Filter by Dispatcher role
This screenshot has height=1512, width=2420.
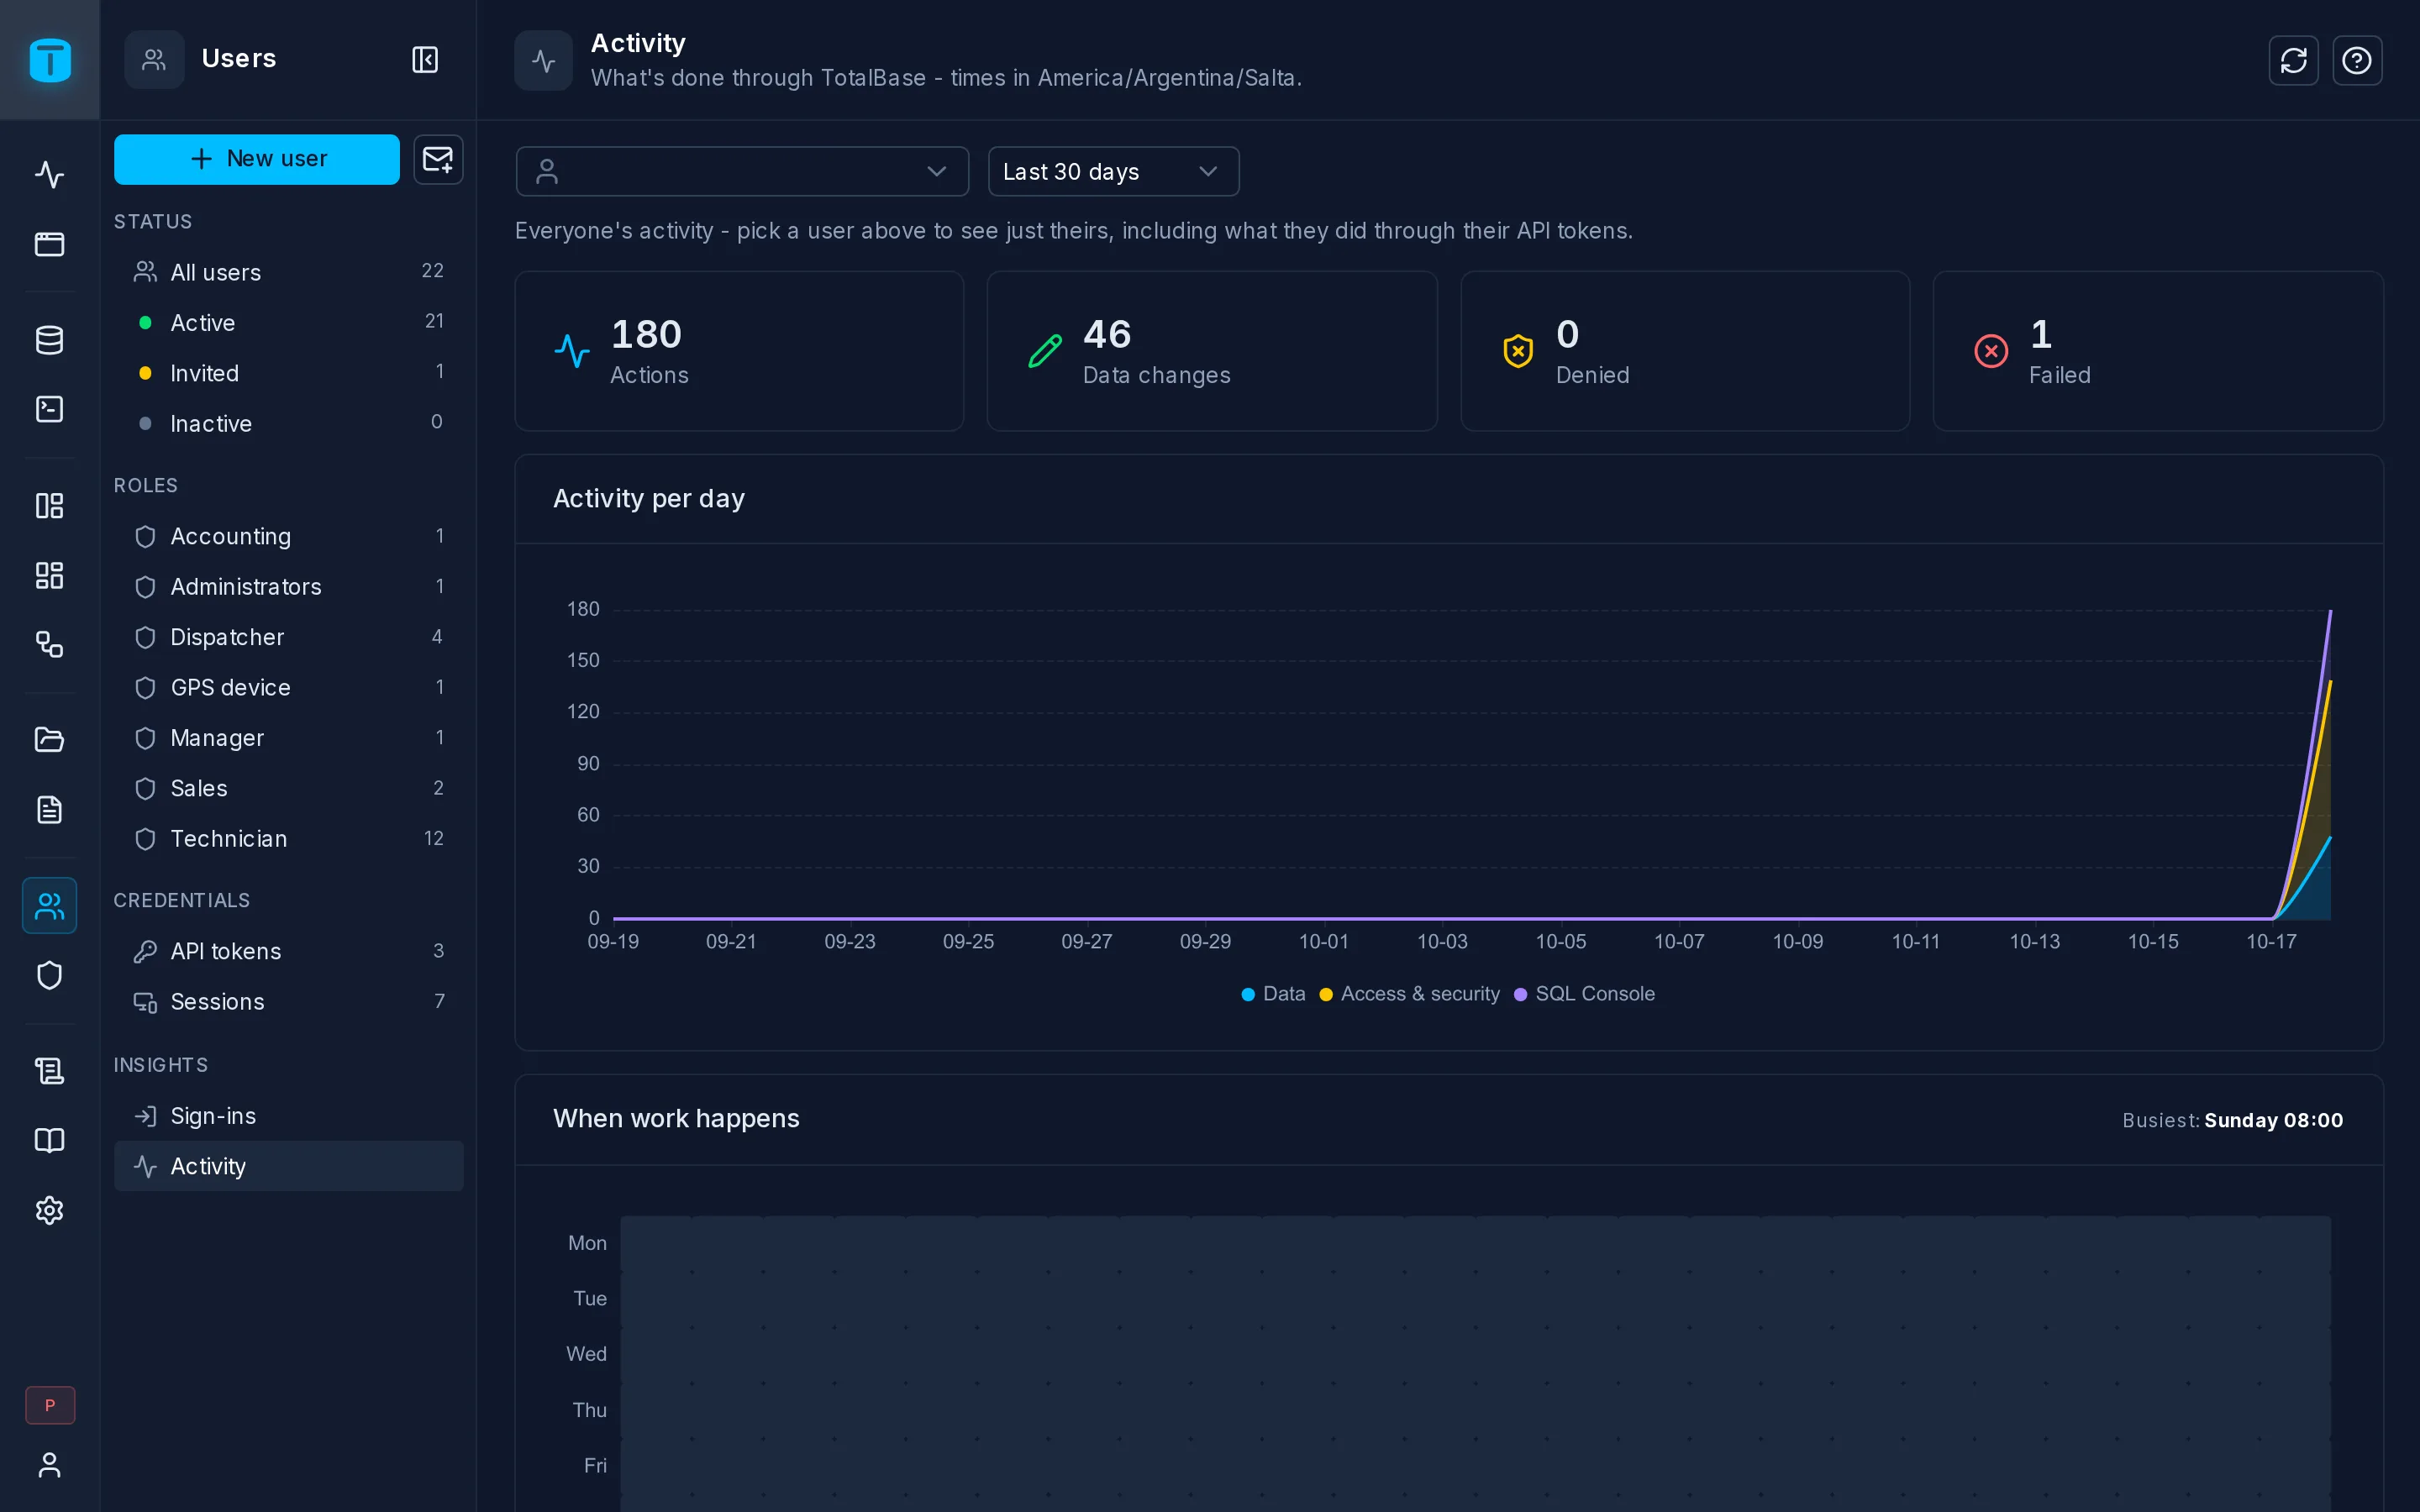tap(289, 637)
